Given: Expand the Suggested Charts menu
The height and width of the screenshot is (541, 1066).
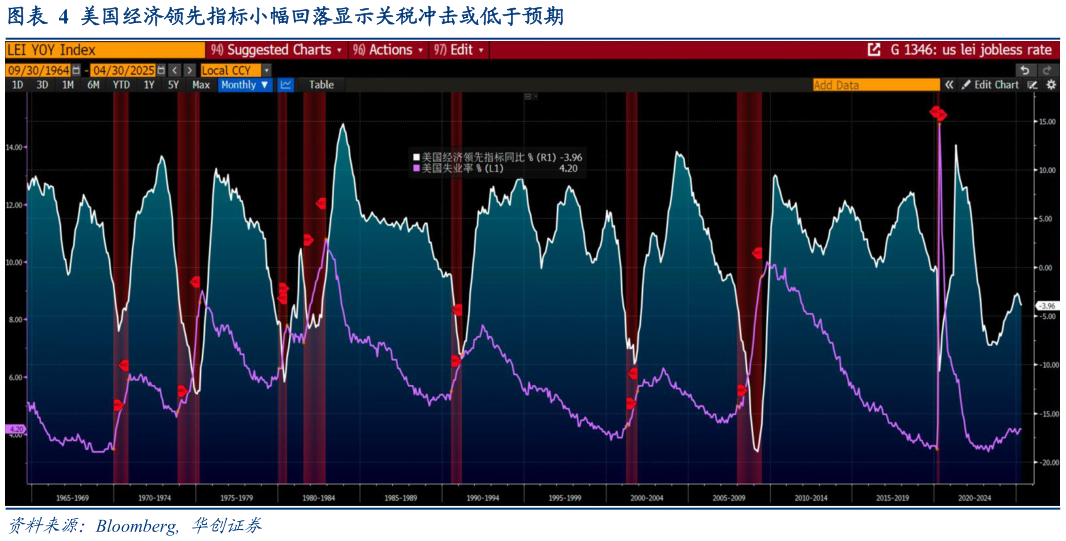Looking at the screenshot, I should (x=277, y=50).
